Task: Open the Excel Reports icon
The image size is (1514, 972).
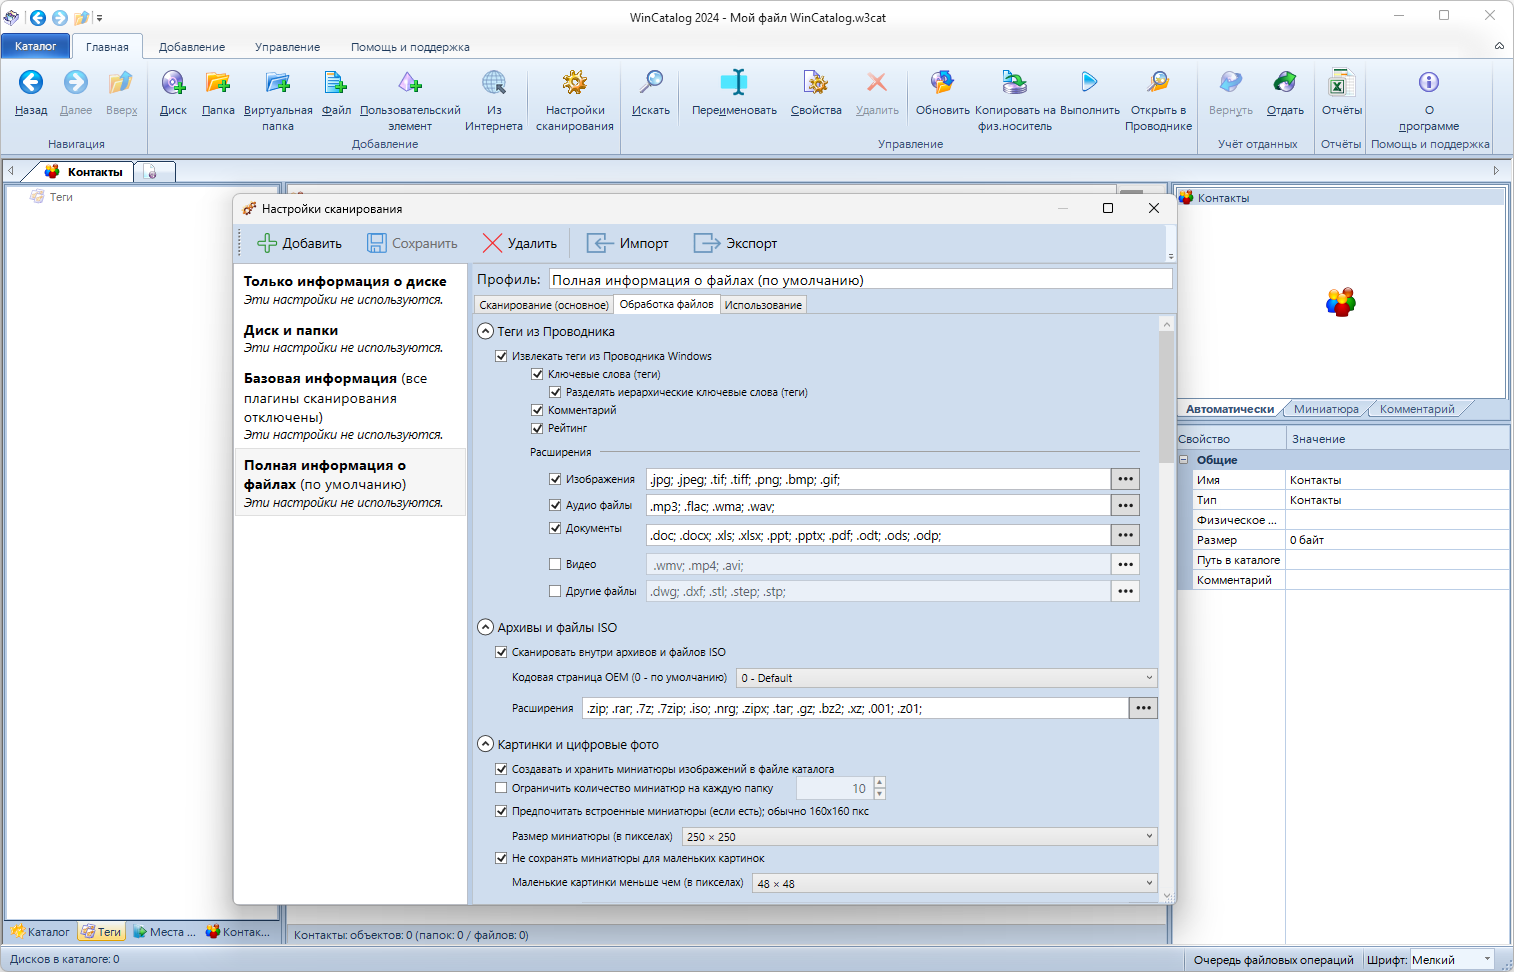Action: click(x=1341, y=84)
